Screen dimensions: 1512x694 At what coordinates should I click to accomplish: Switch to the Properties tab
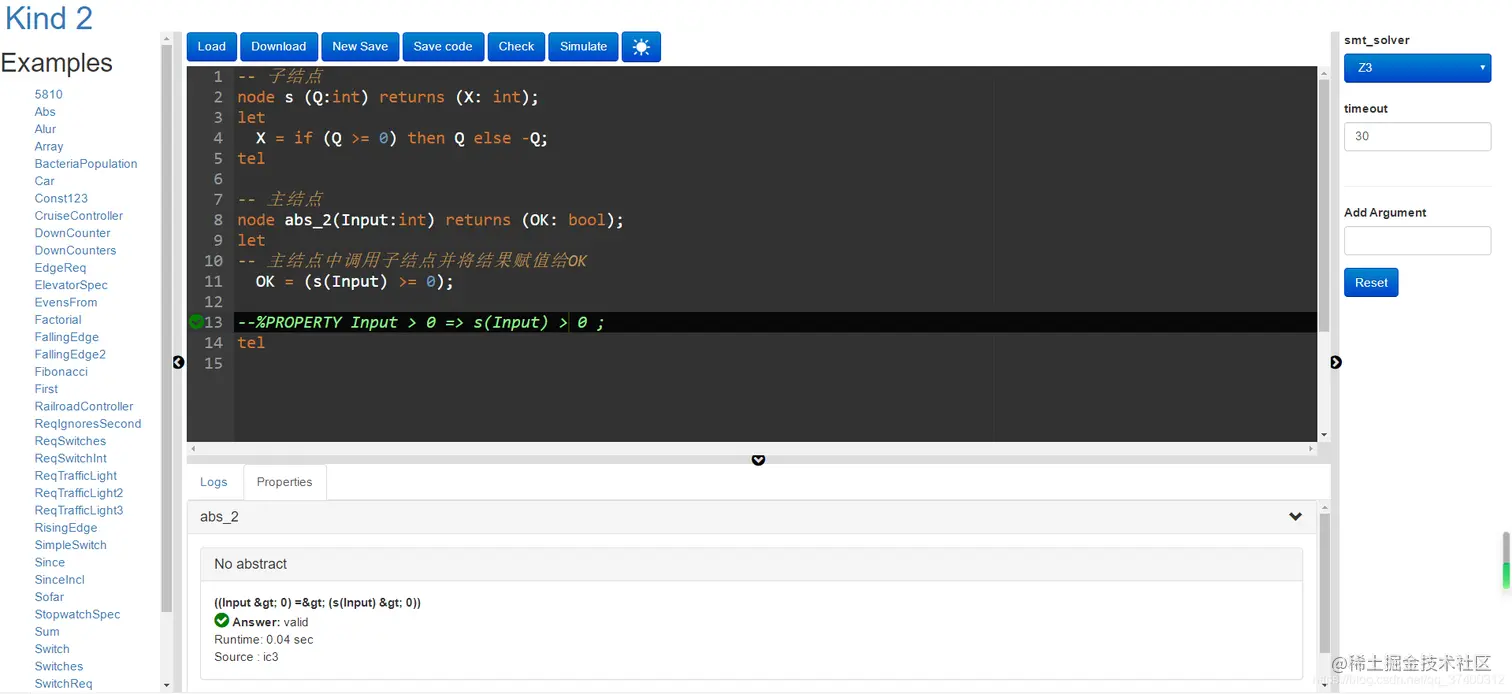tap(285, 482)
